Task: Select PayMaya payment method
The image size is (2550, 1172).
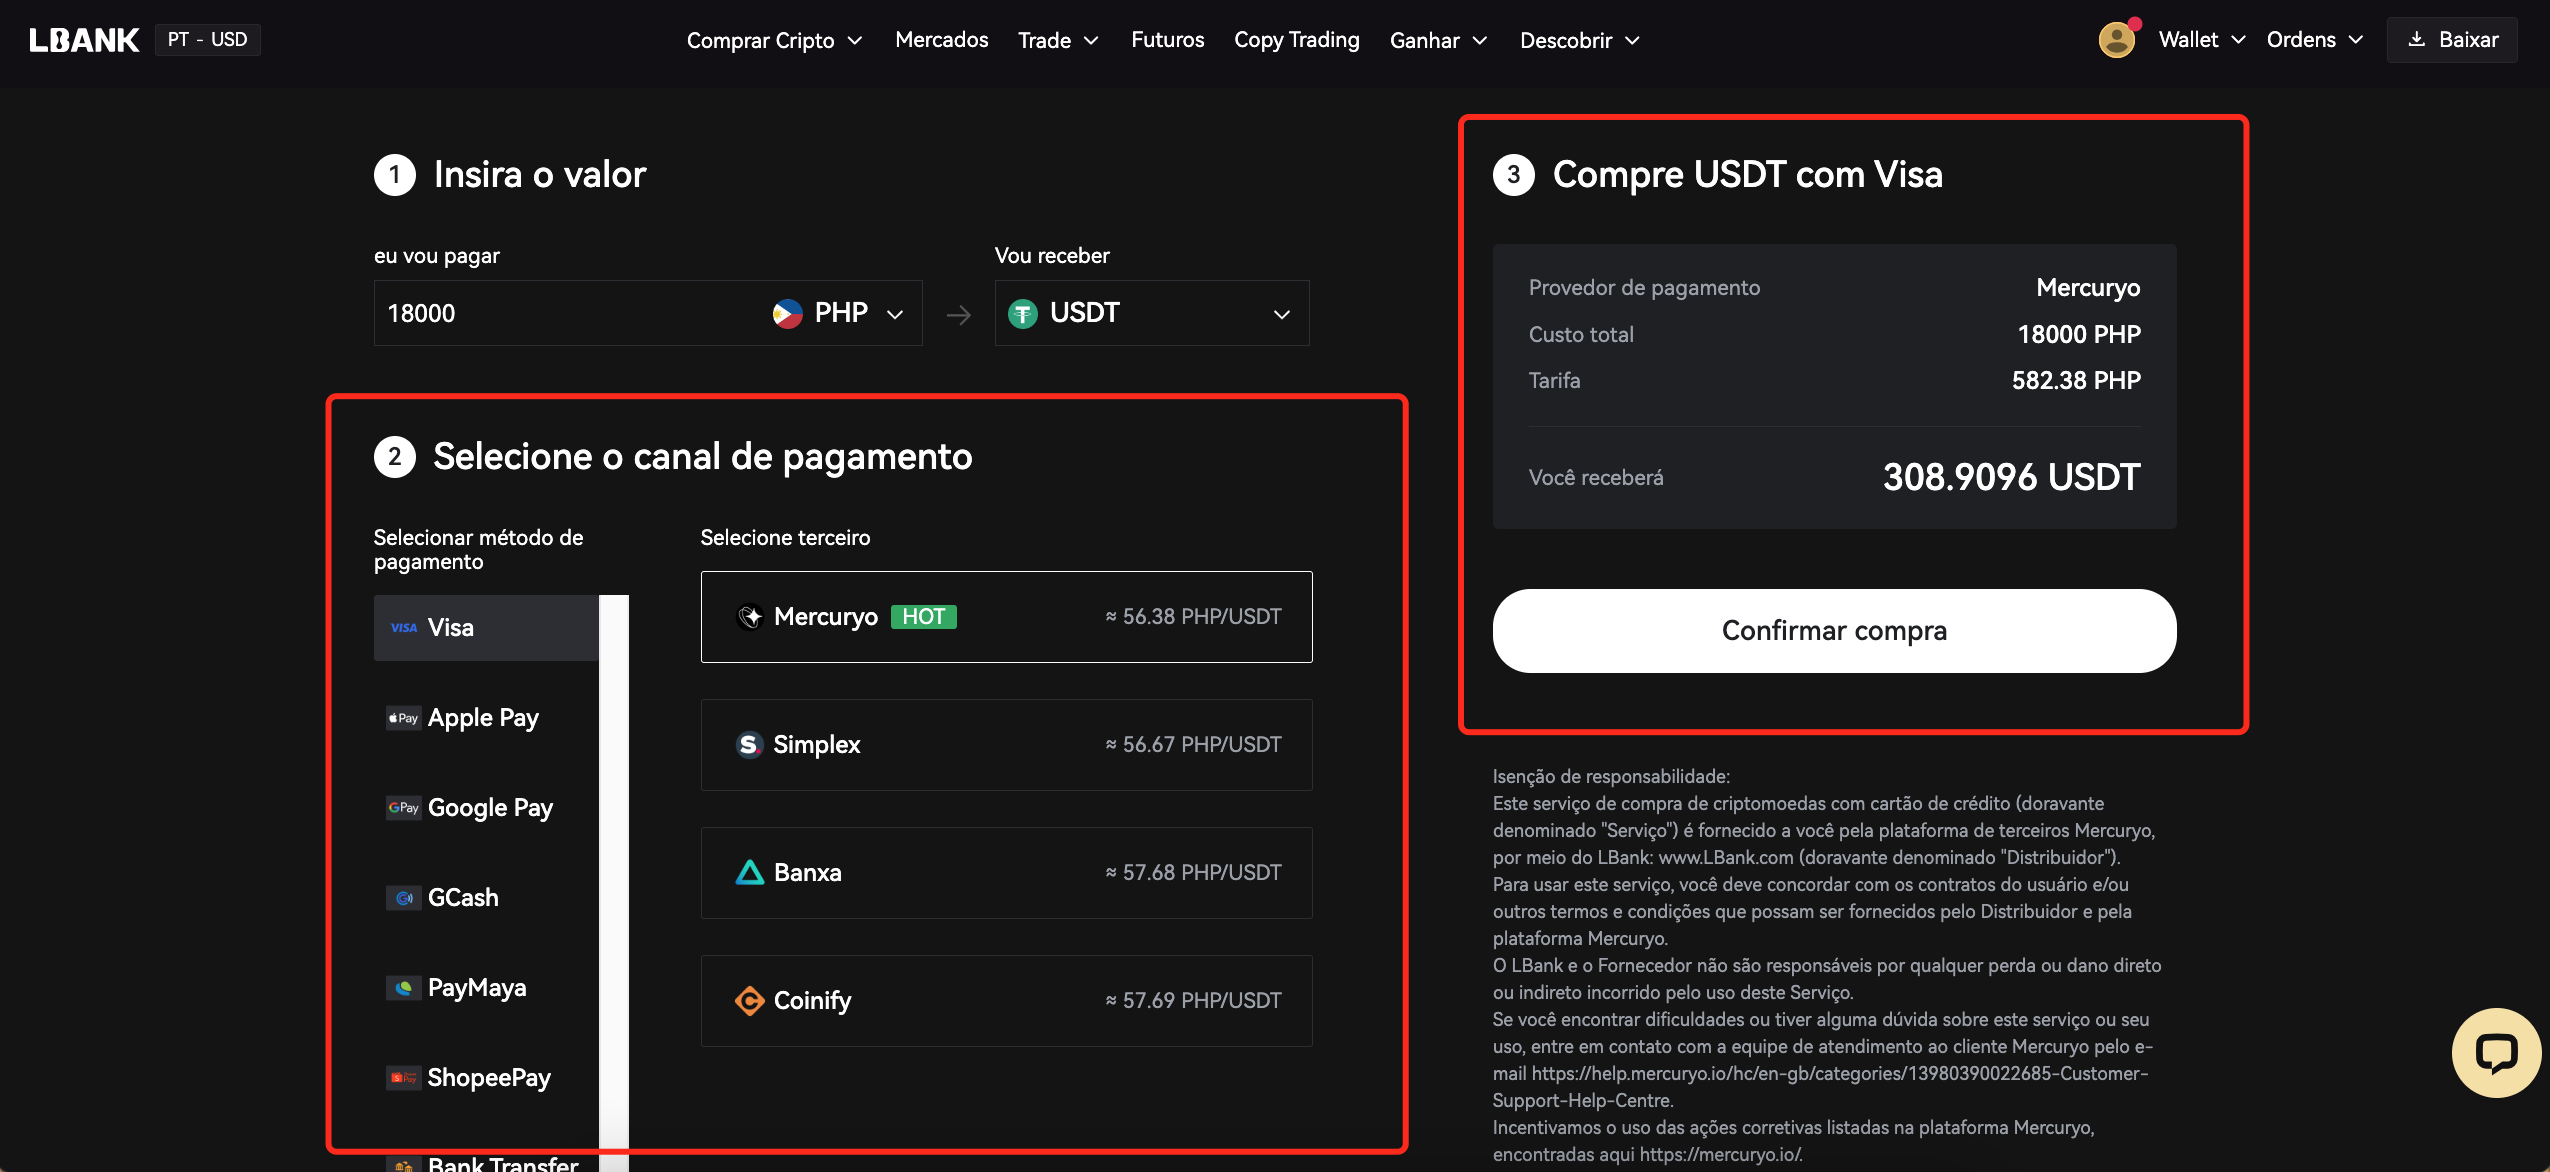Action: tap(486, 988)
